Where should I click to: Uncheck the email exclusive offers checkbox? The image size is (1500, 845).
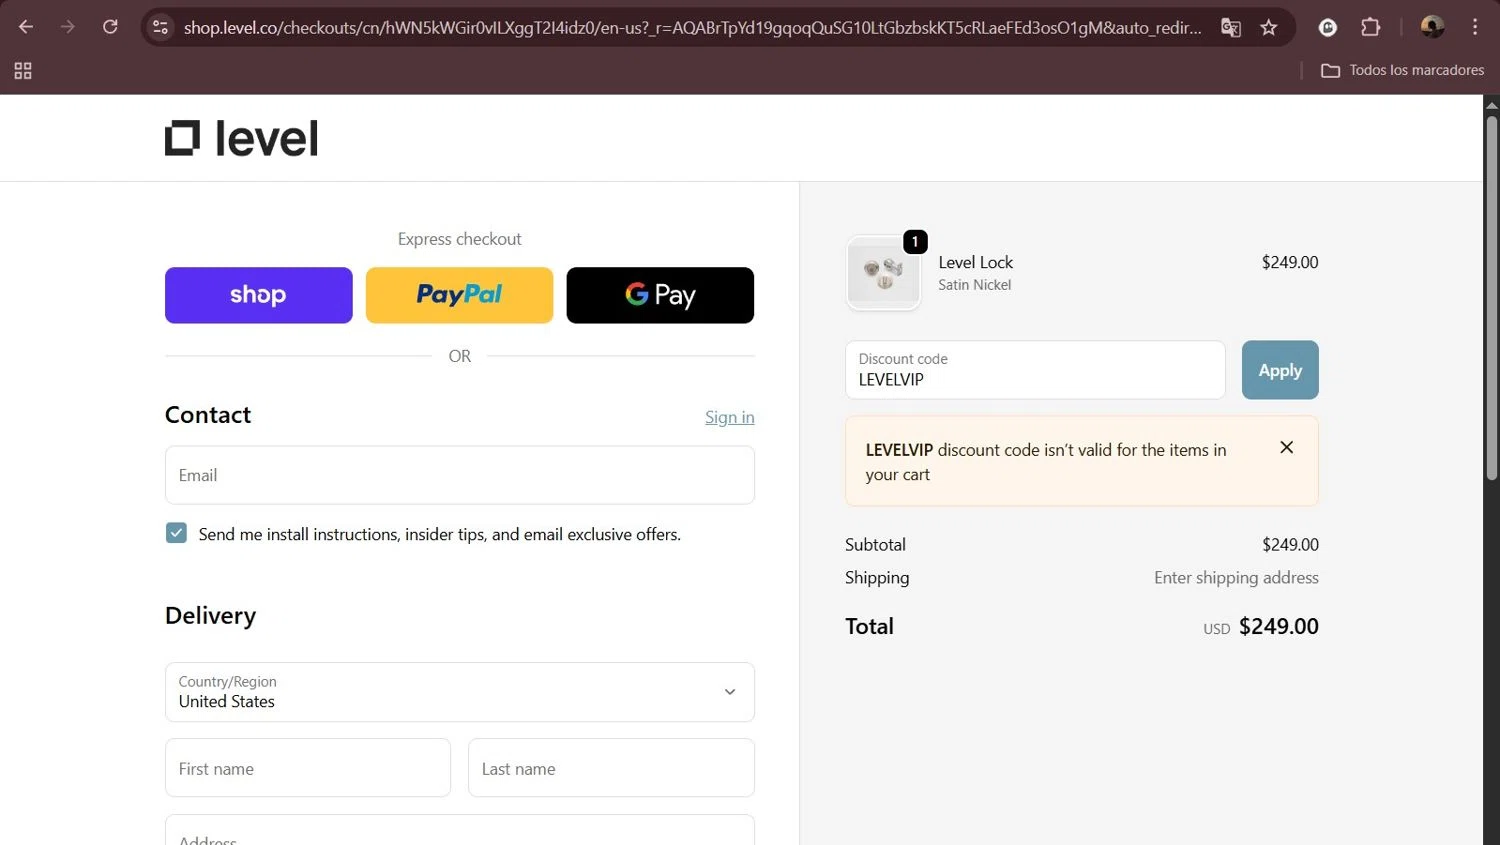coord(176,533)
